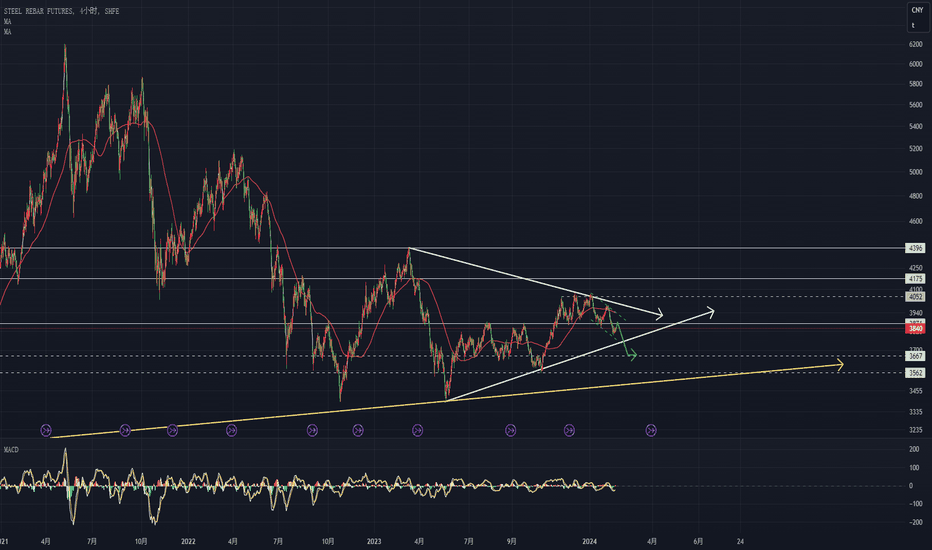Open the 't' unit selector

click(x=914, y=25)
